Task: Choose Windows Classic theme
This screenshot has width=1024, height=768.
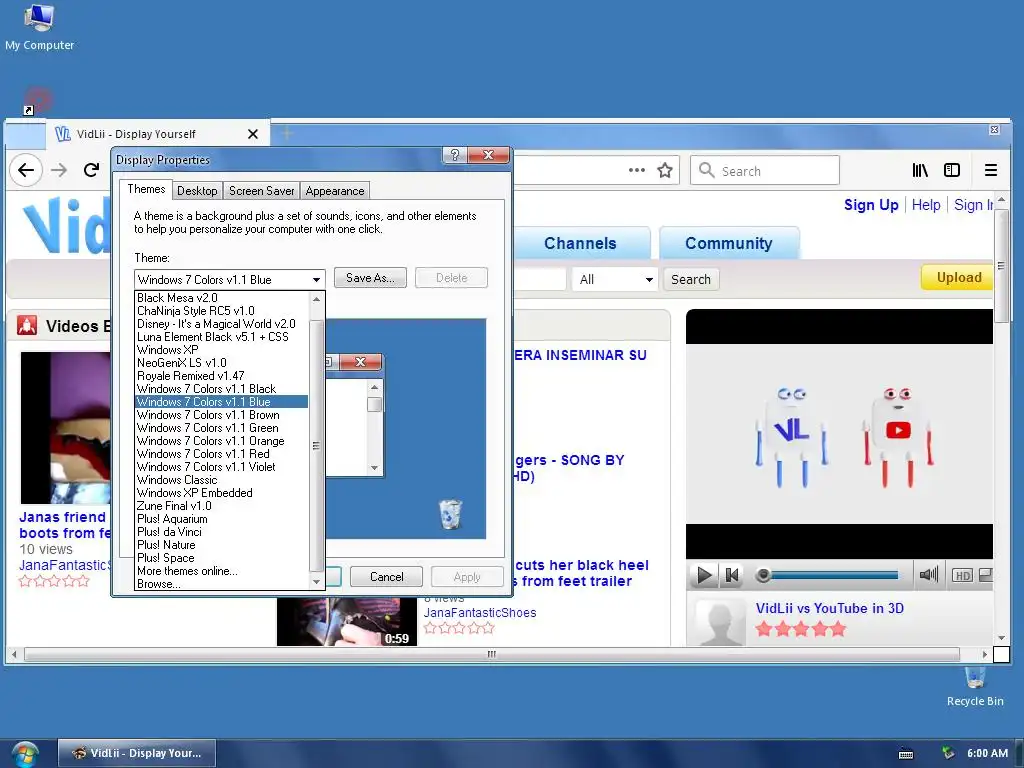Action: click(221, 480)
